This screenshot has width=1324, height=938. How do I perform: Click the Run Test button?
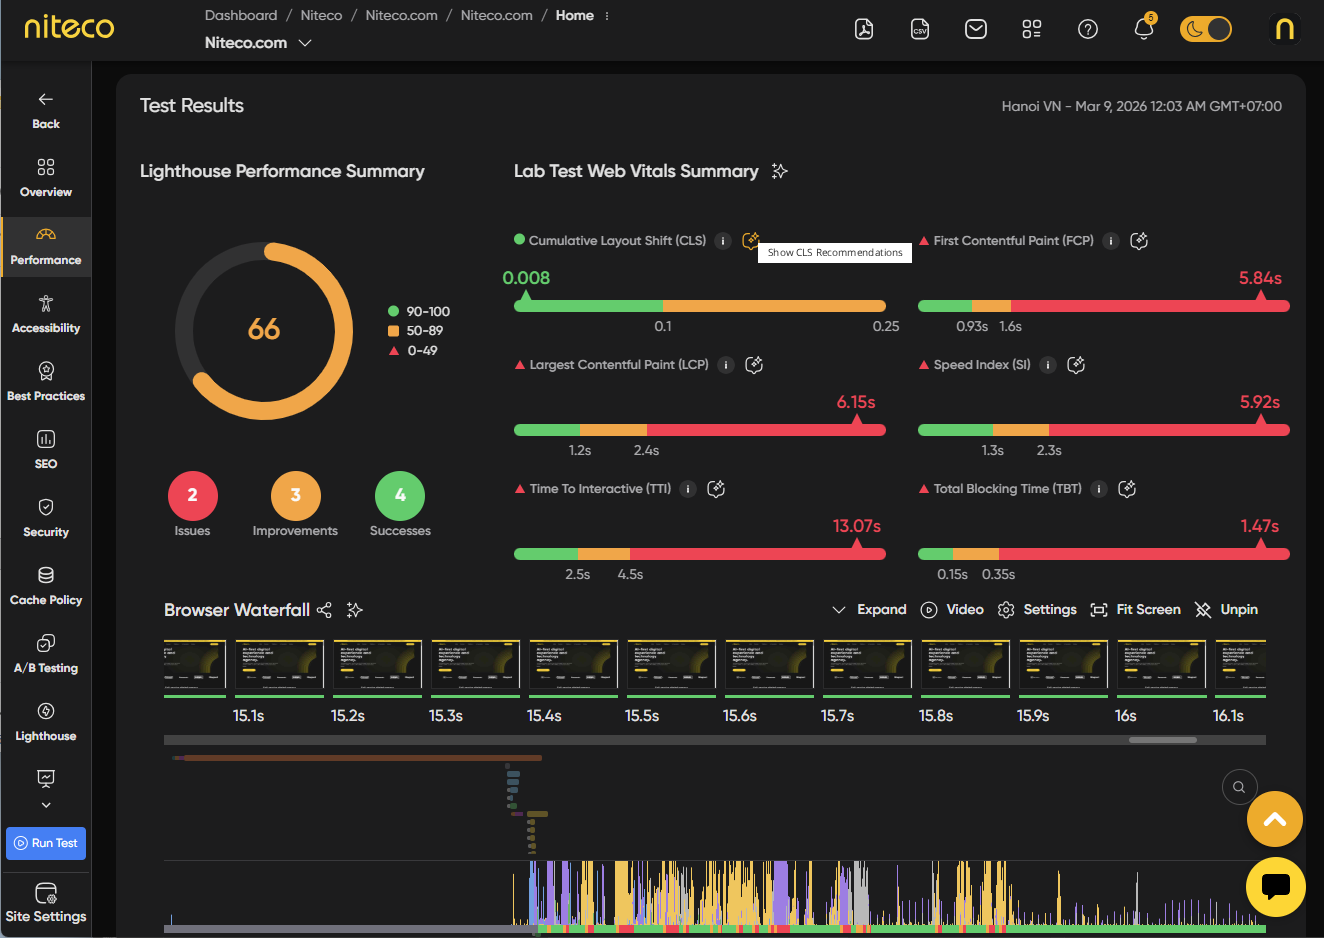tap(46, 843)
